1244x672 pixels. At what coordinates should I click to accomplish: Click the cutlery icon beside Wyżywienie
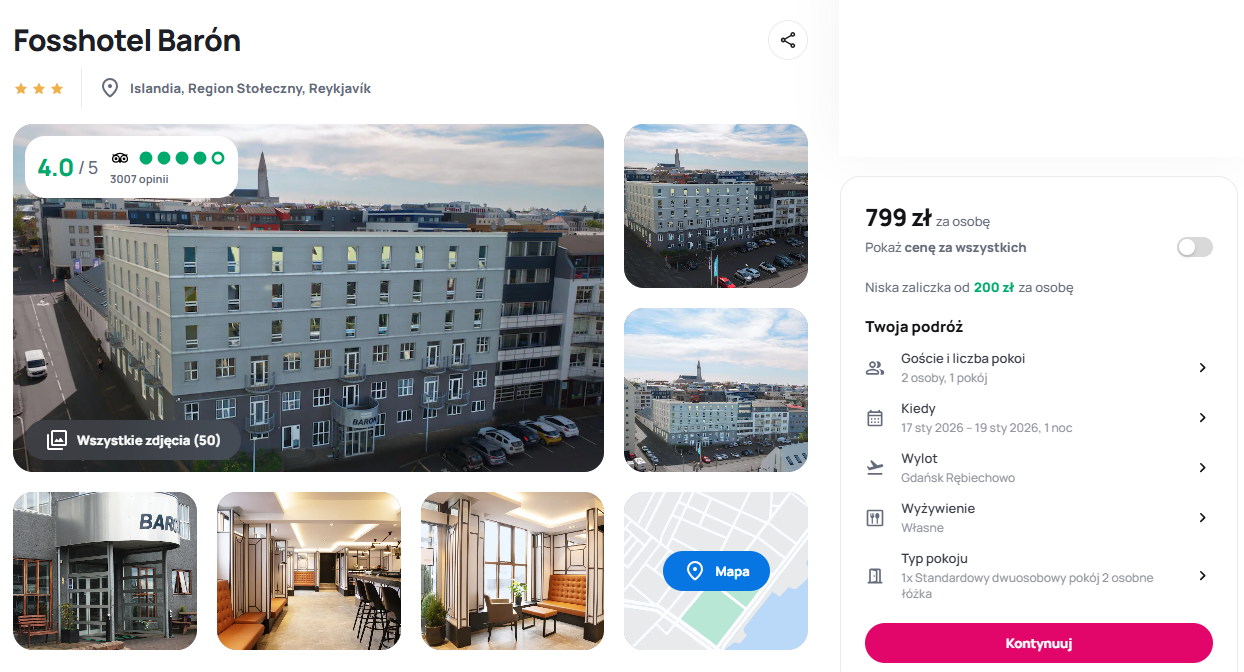pyautogui.click(x=875, y=518)
